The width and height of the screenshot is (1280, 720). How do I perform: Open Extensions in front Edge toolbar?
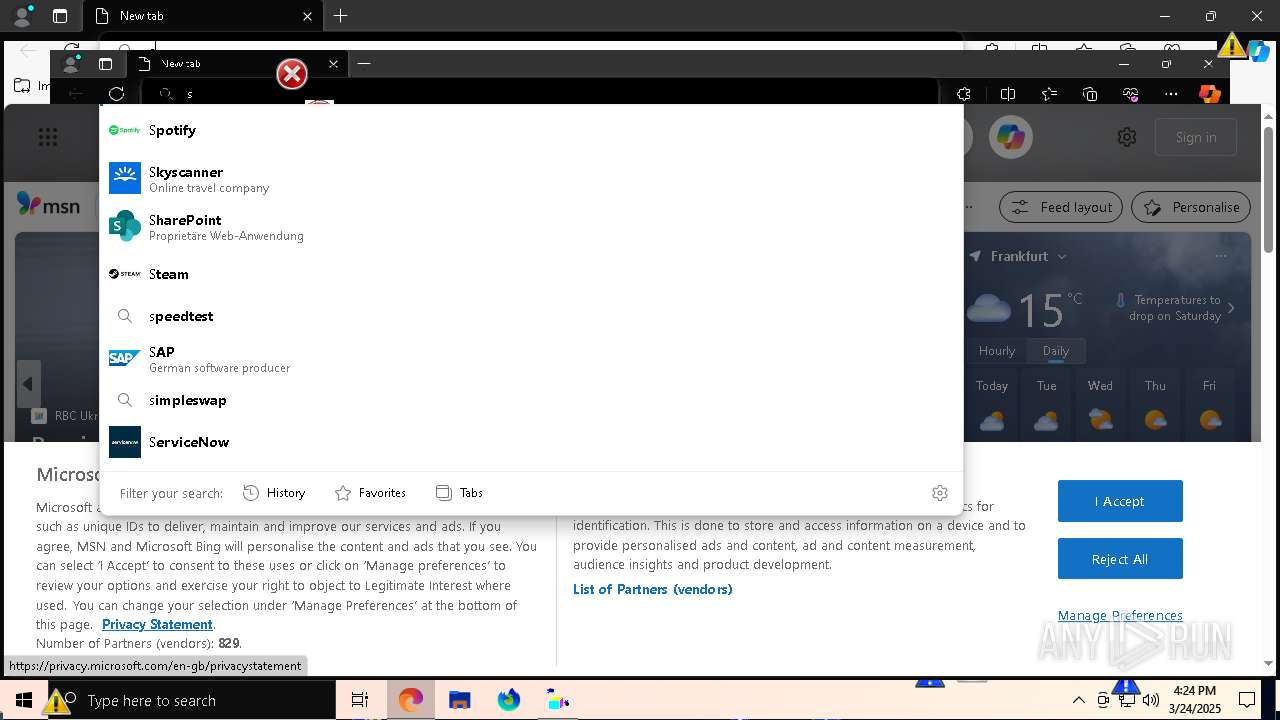coord(964,94)
